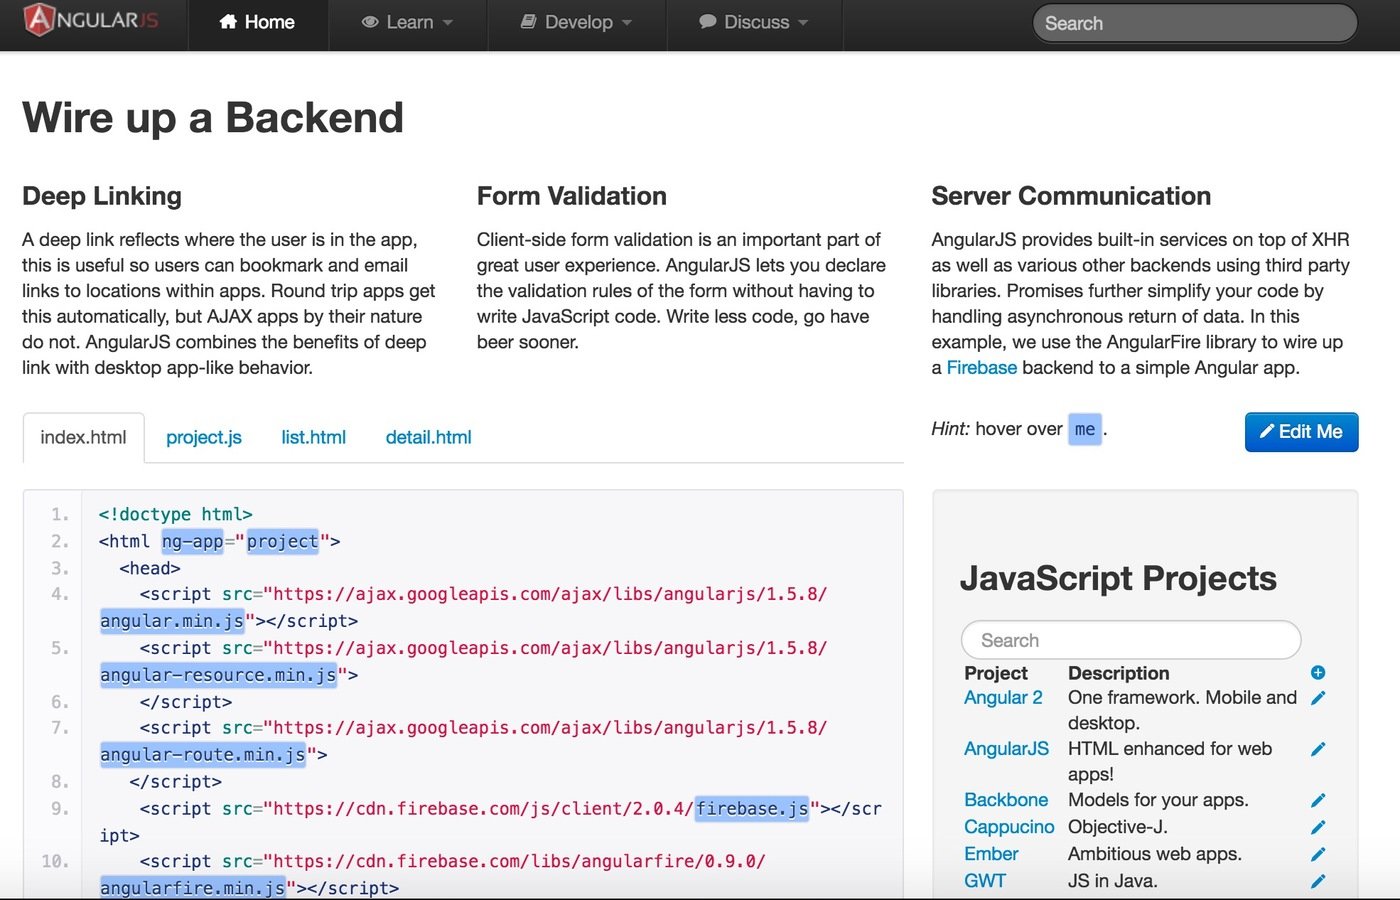The width and height of the screenshot is (1400, 900).
Task: Edit the GWT project pencil icon
Action: (1318, 881)
